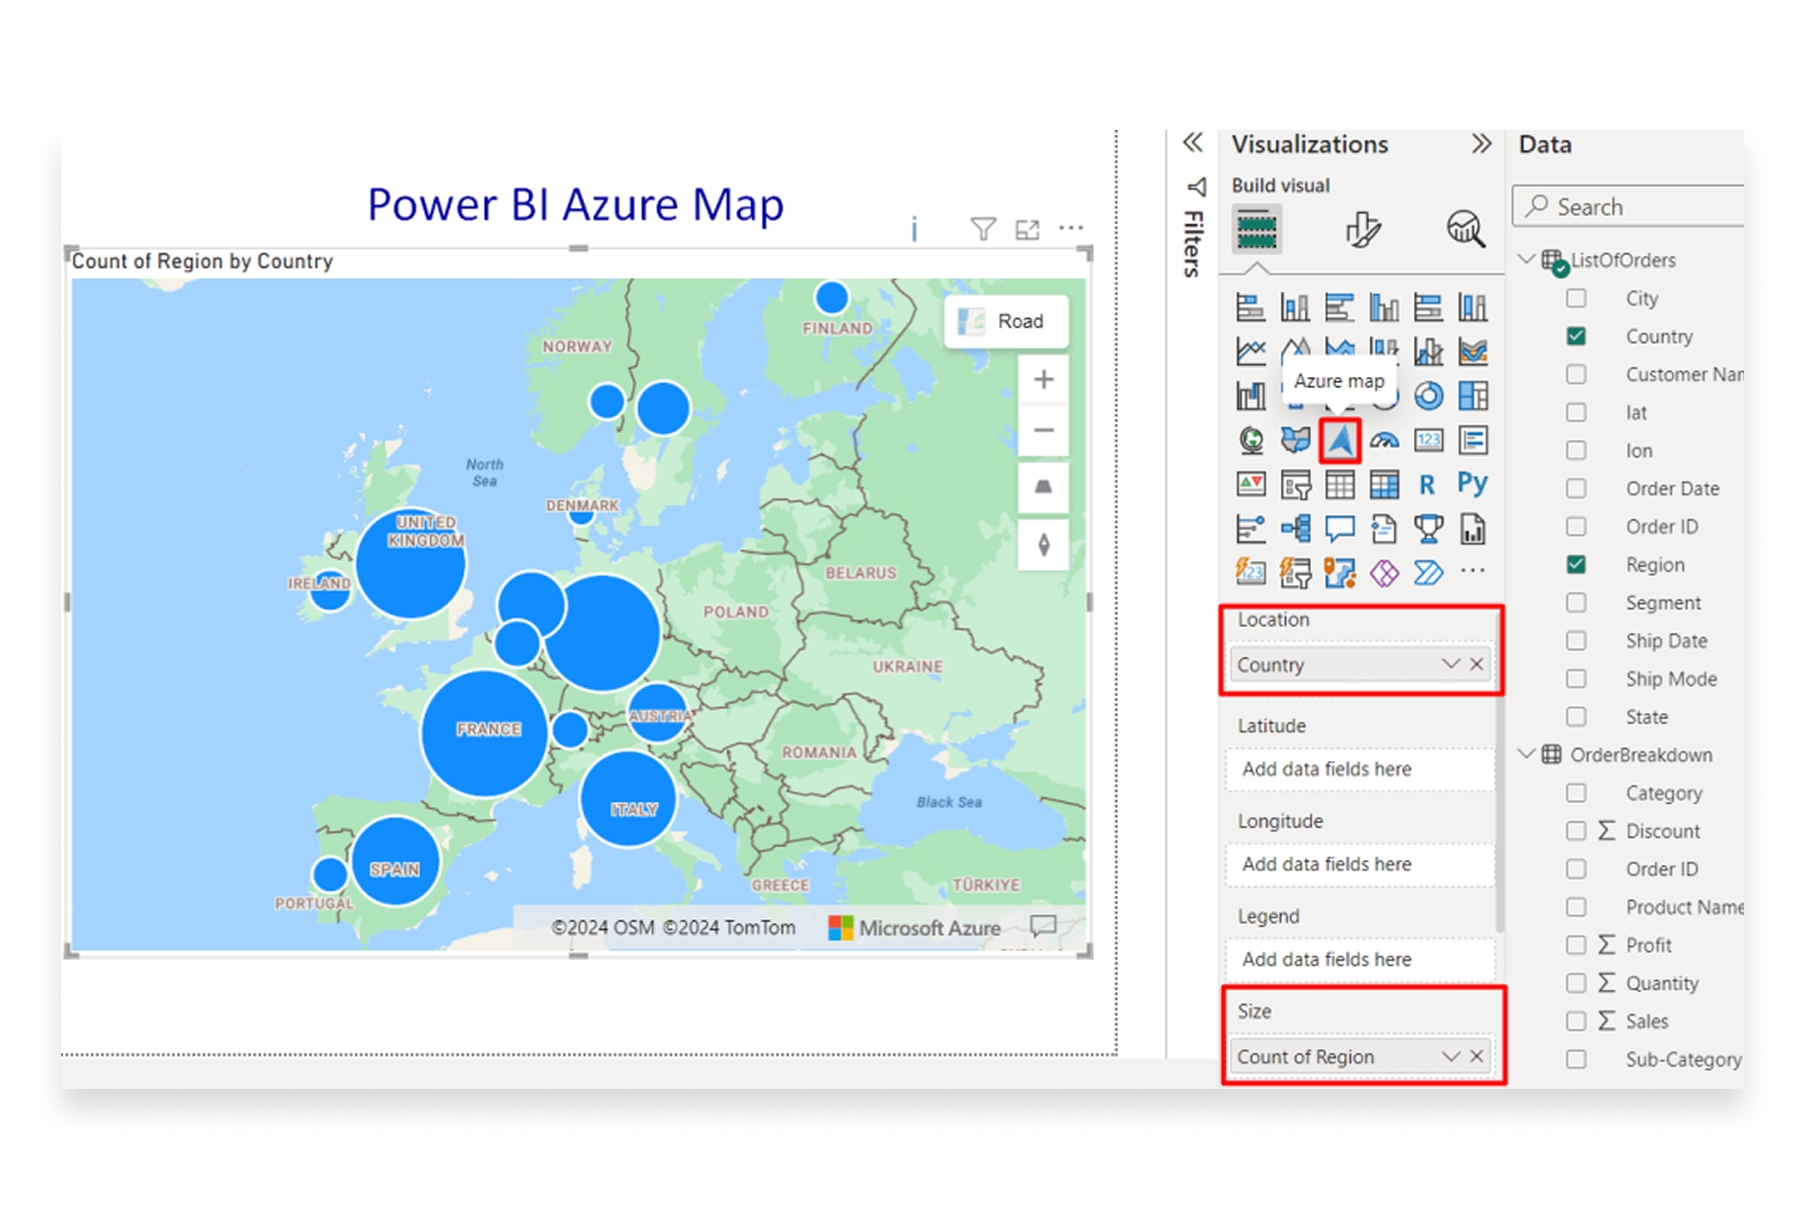
Task: Select the Filled map visual icon
Action: tap(1296, 440)
